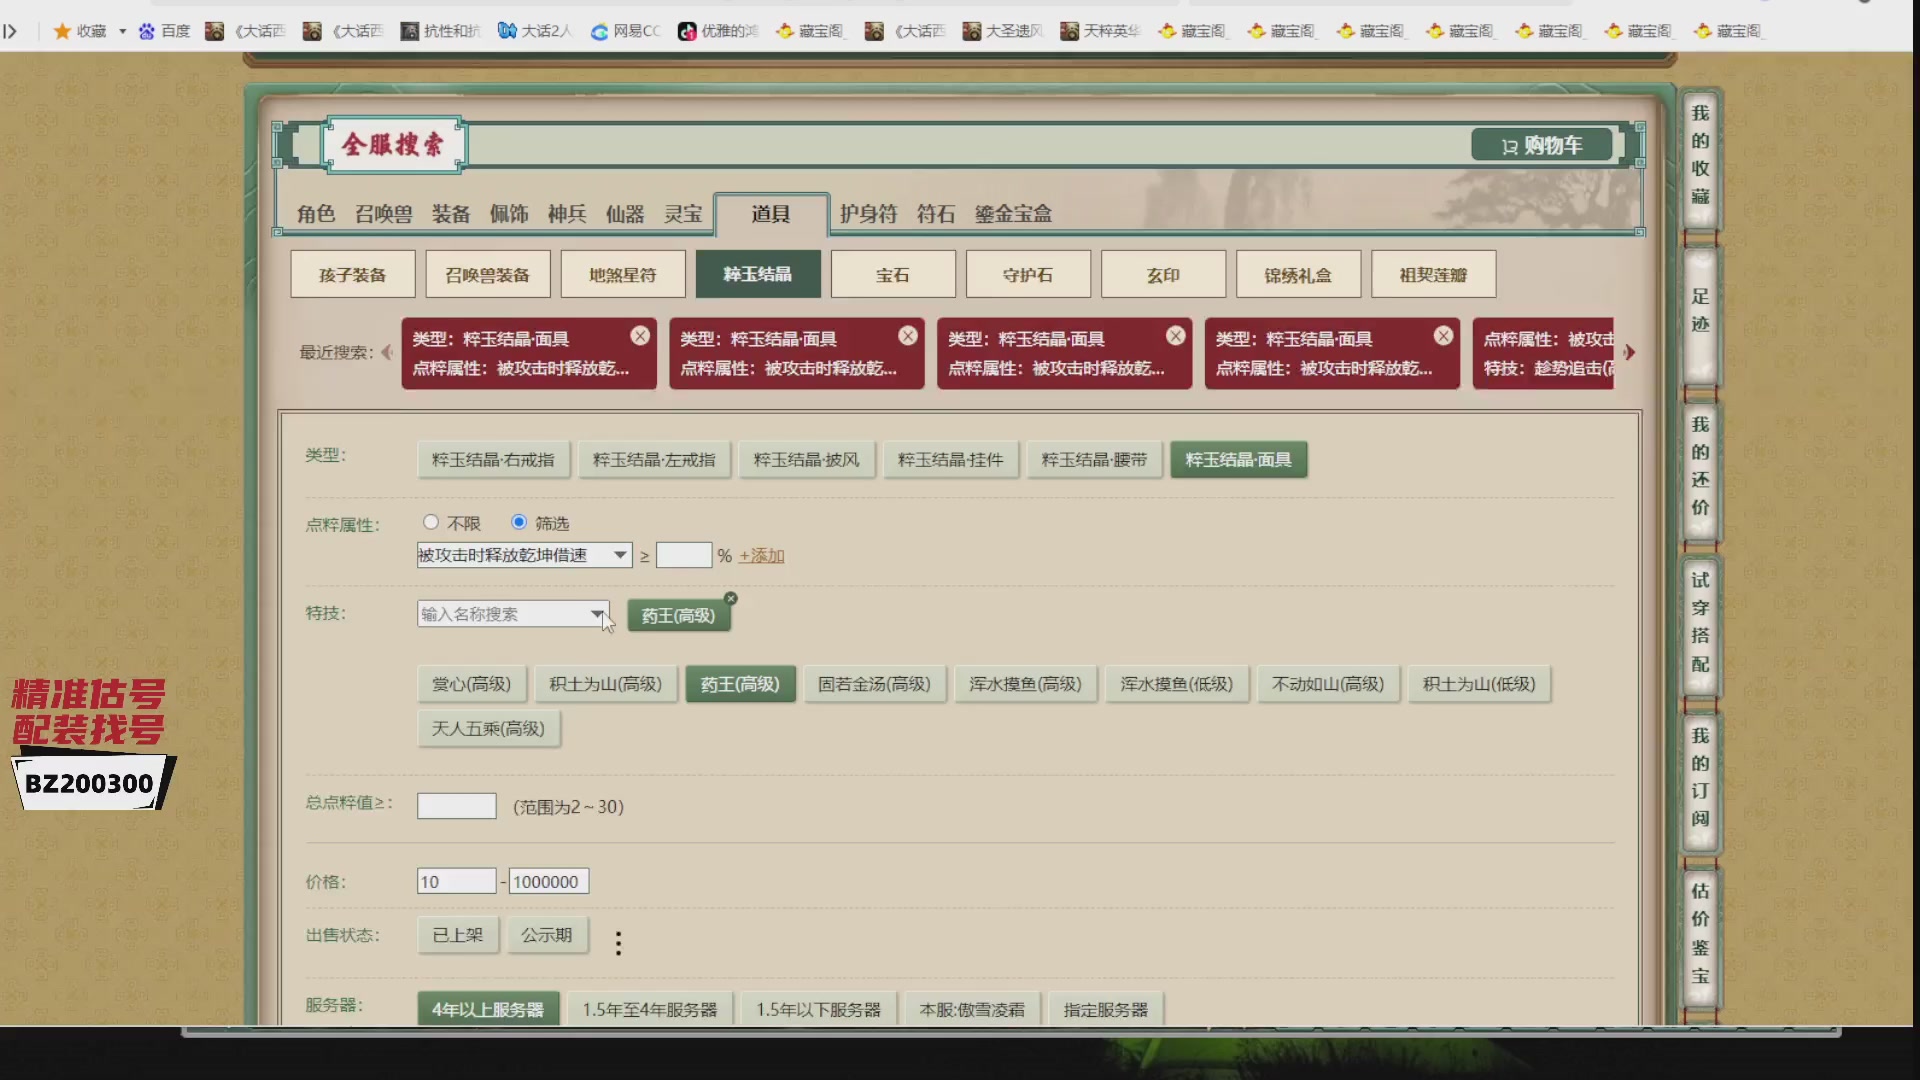Open 收藏 favorites star in bookmarks bar

pyautogui.click(x=80, y=31)
